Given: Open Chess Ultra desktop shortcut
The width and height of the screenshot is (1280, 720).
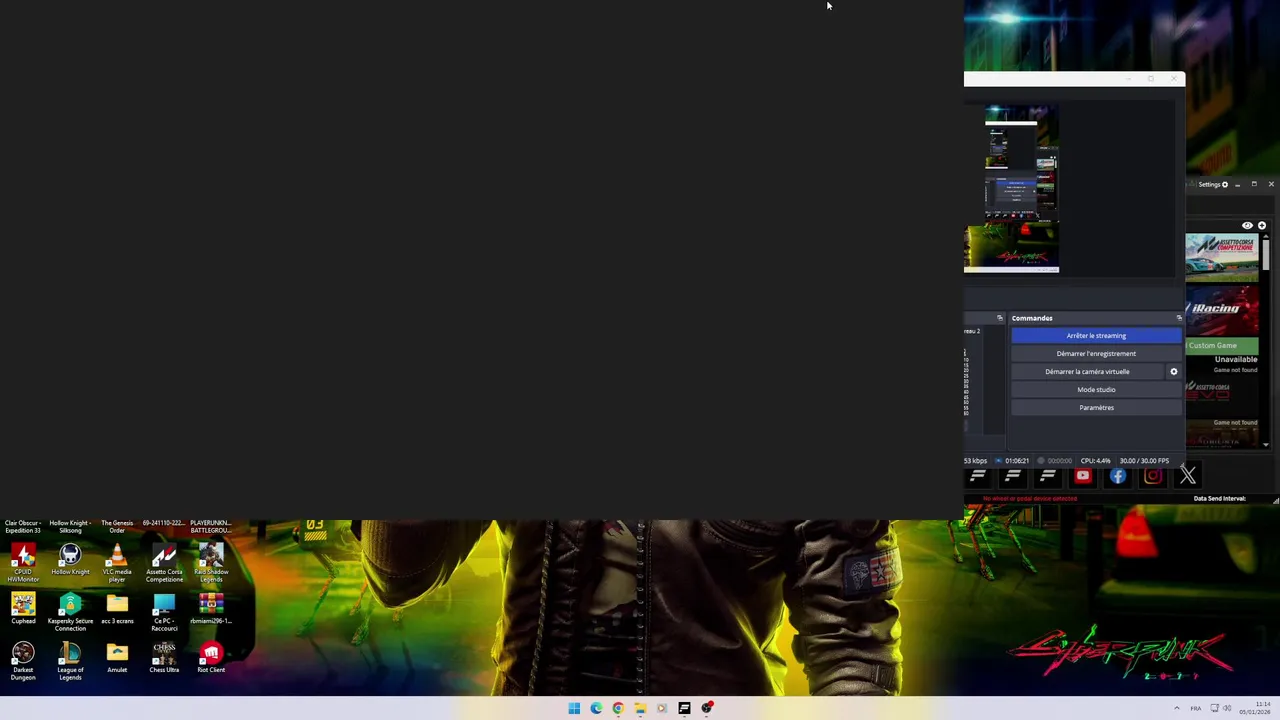Looking at the screenshot, I should click(164, 658).
